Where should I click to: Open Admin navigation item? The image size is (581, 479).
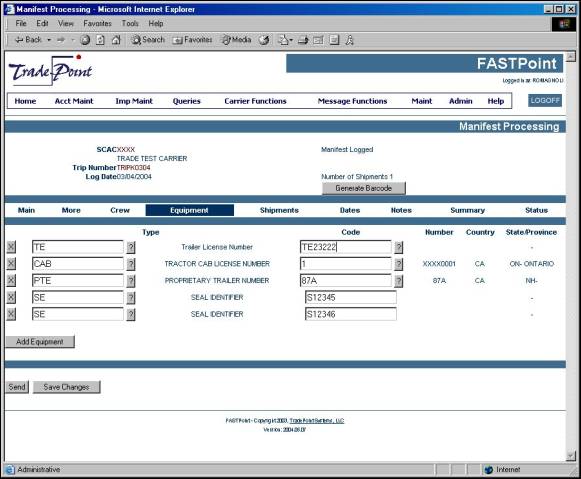click(x=461, y=101)
